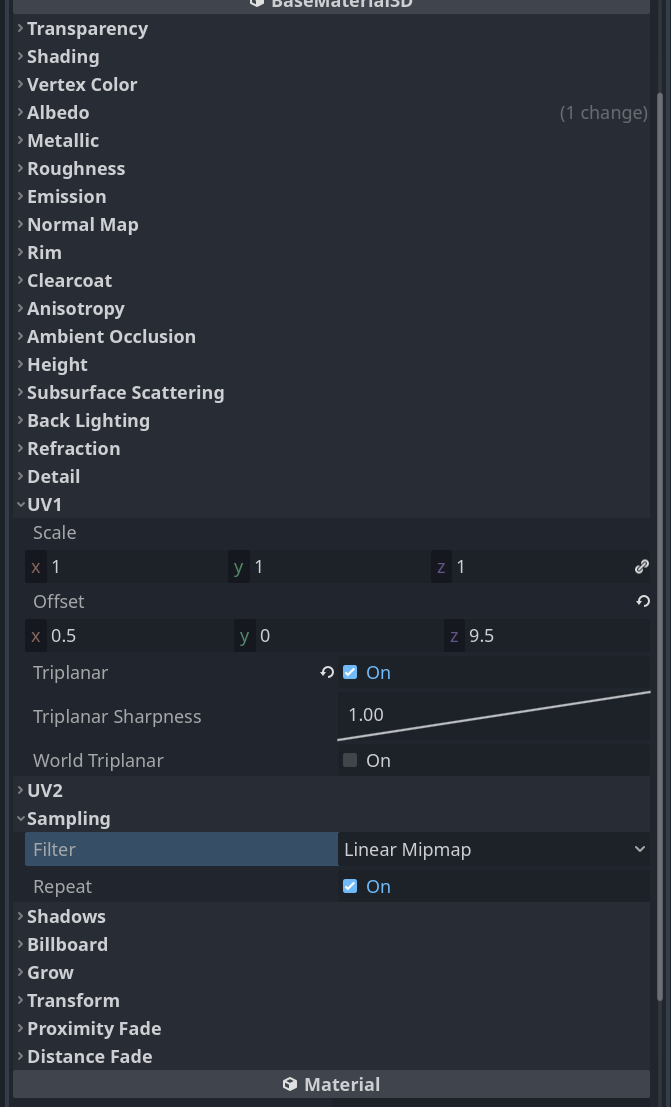The image size is (671, 1107).
Task: Expand the Shadows section
Action: 18,916
